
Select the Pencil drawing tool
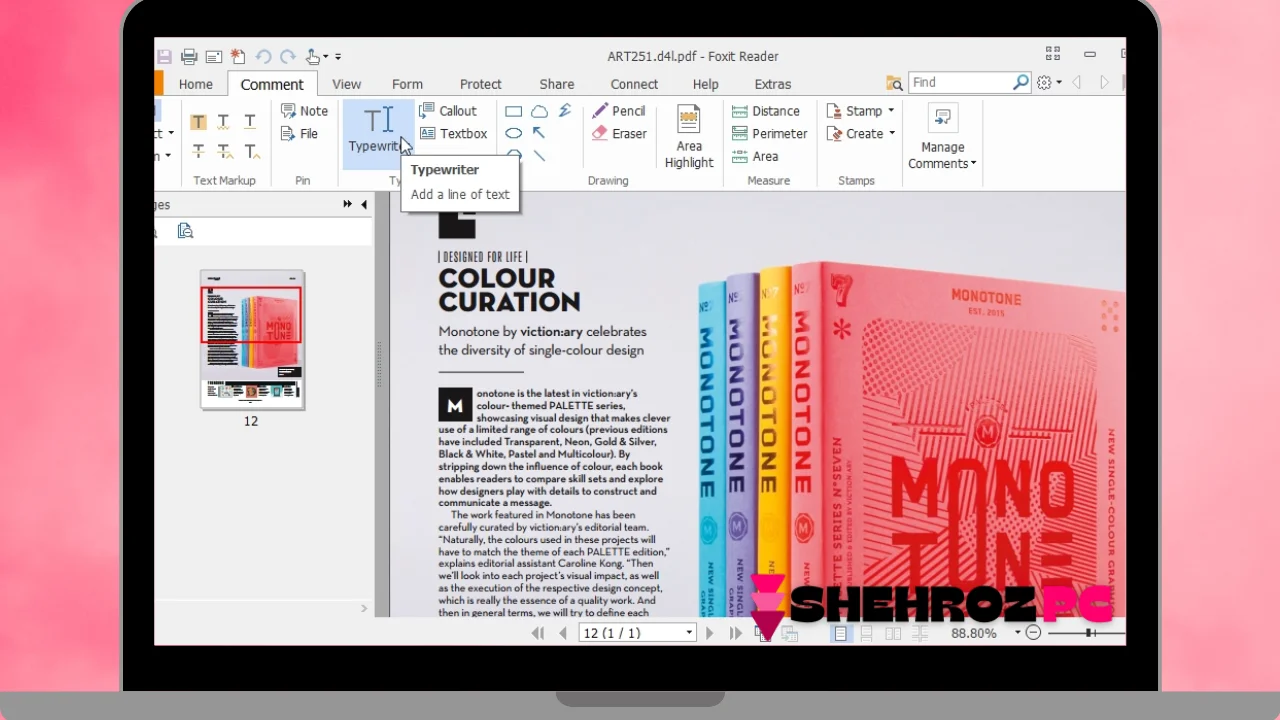click(x=619, y=111)
